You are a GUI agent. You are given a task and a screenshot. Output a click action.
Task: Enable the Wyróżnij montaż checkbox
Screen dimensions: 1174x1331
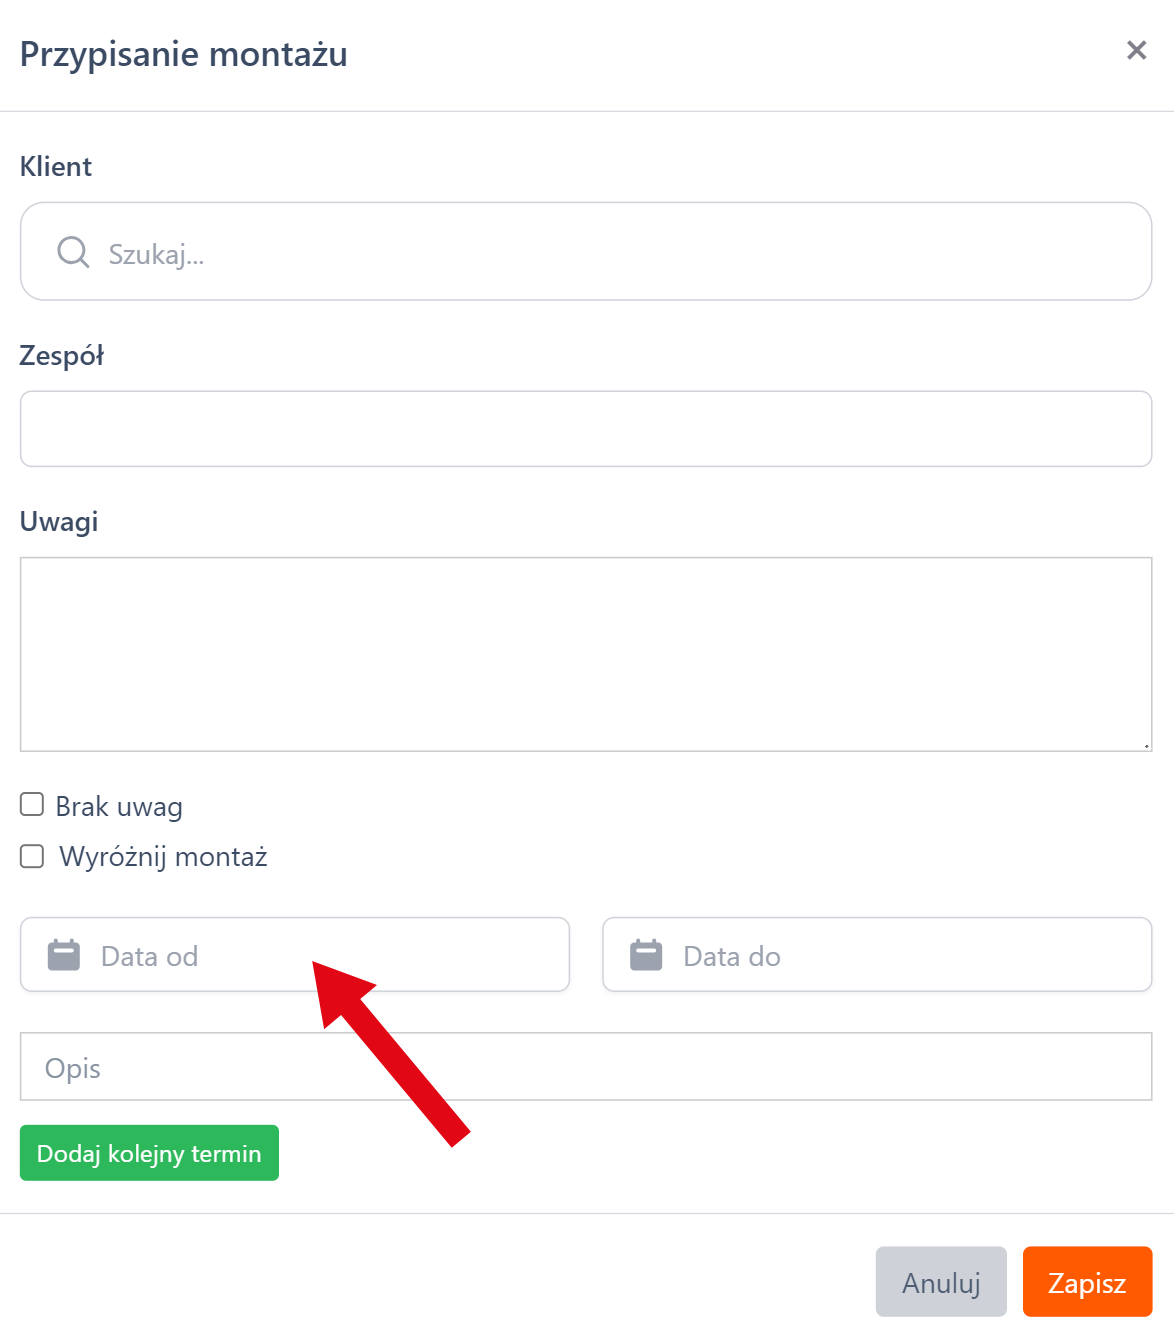32,856
